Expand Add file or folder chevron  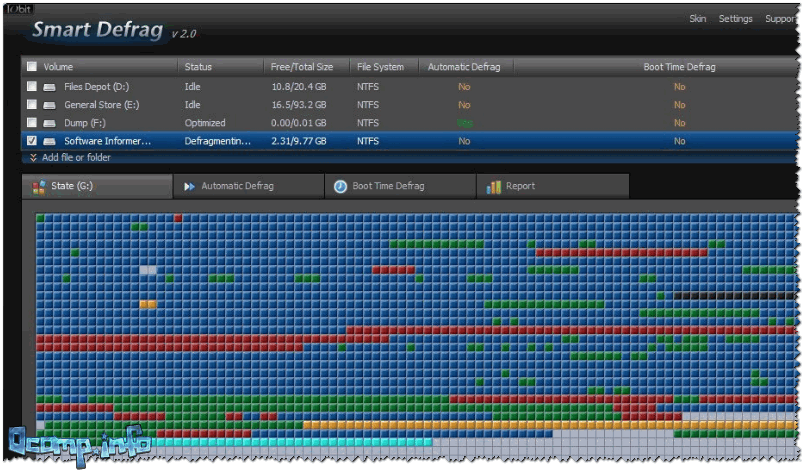(x=33, y=158)
